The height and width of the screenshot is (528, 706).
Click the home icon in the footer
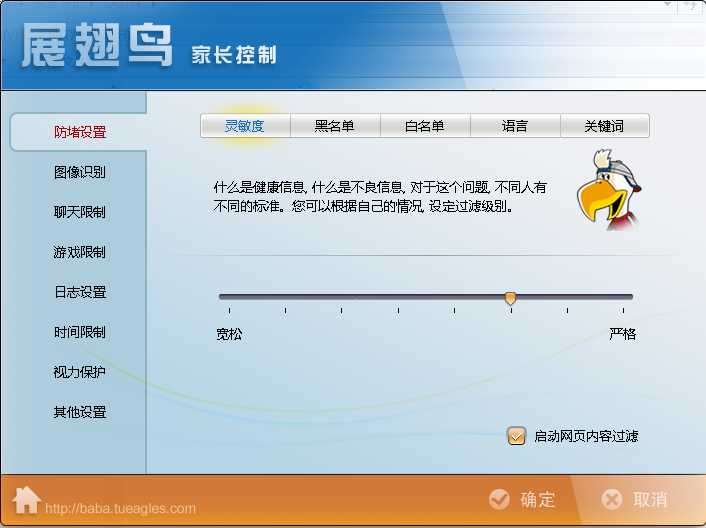(26, 499)
